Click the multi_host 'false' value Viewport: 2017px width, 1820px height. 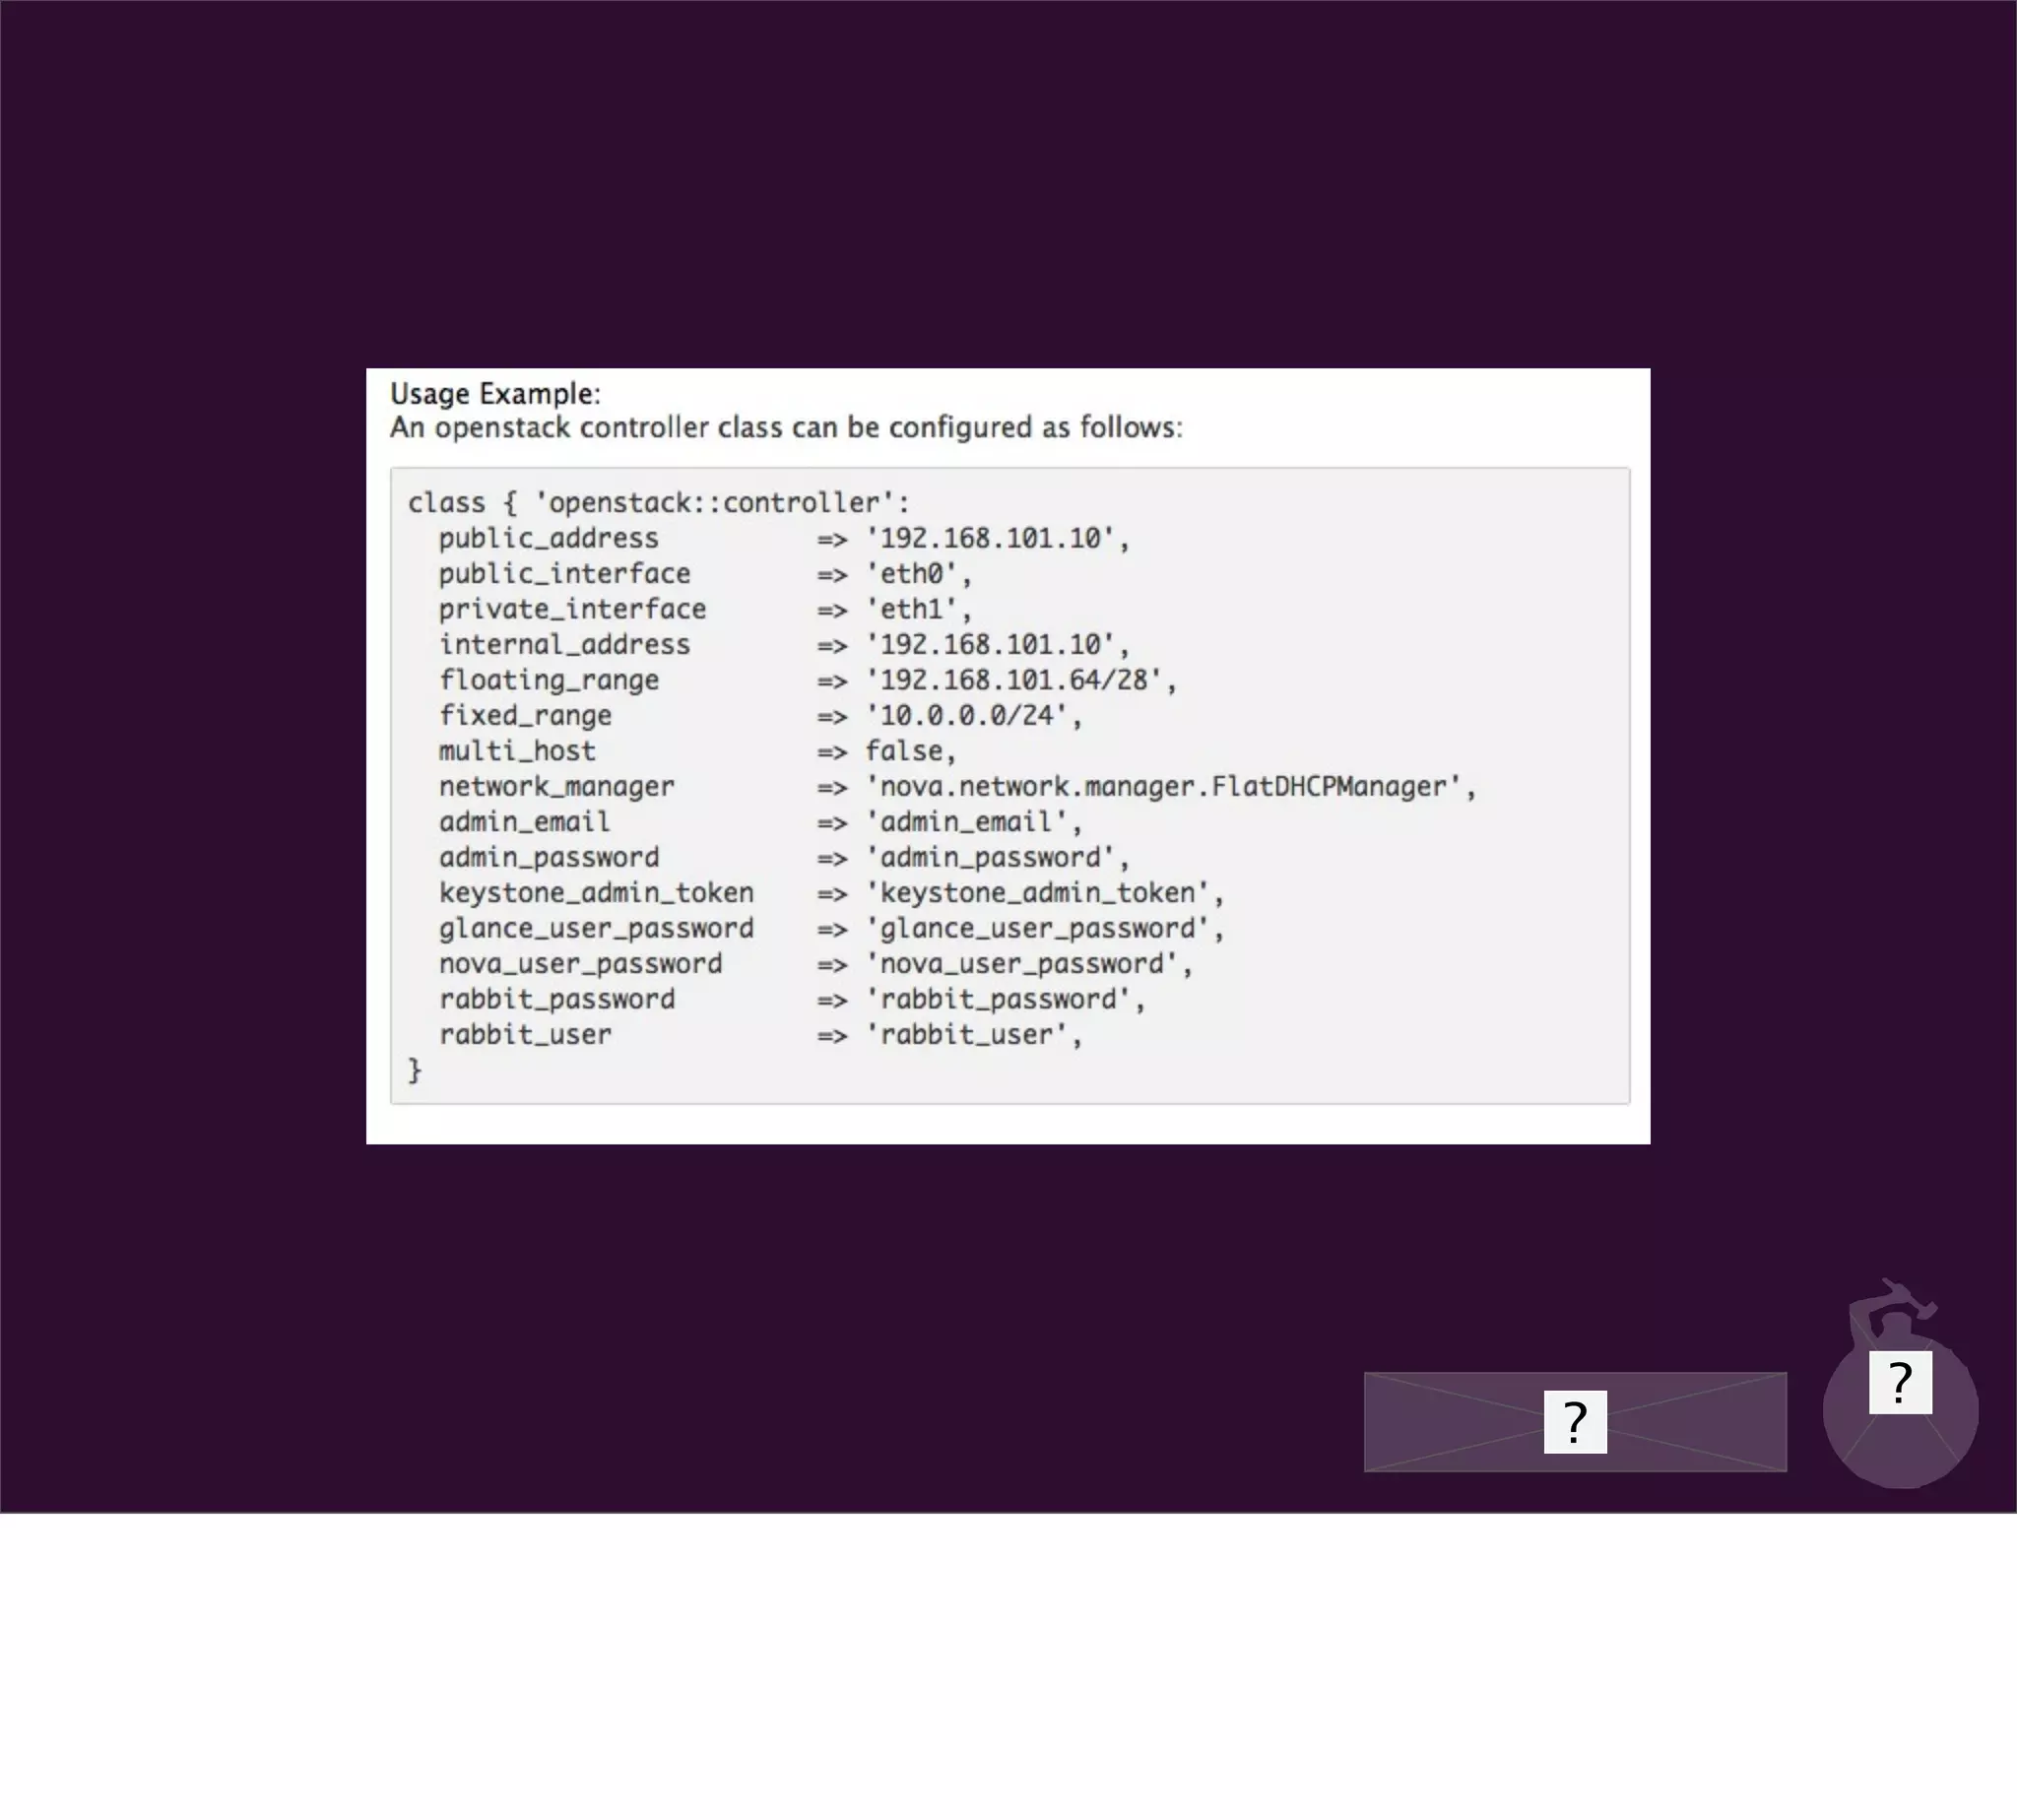906,751
